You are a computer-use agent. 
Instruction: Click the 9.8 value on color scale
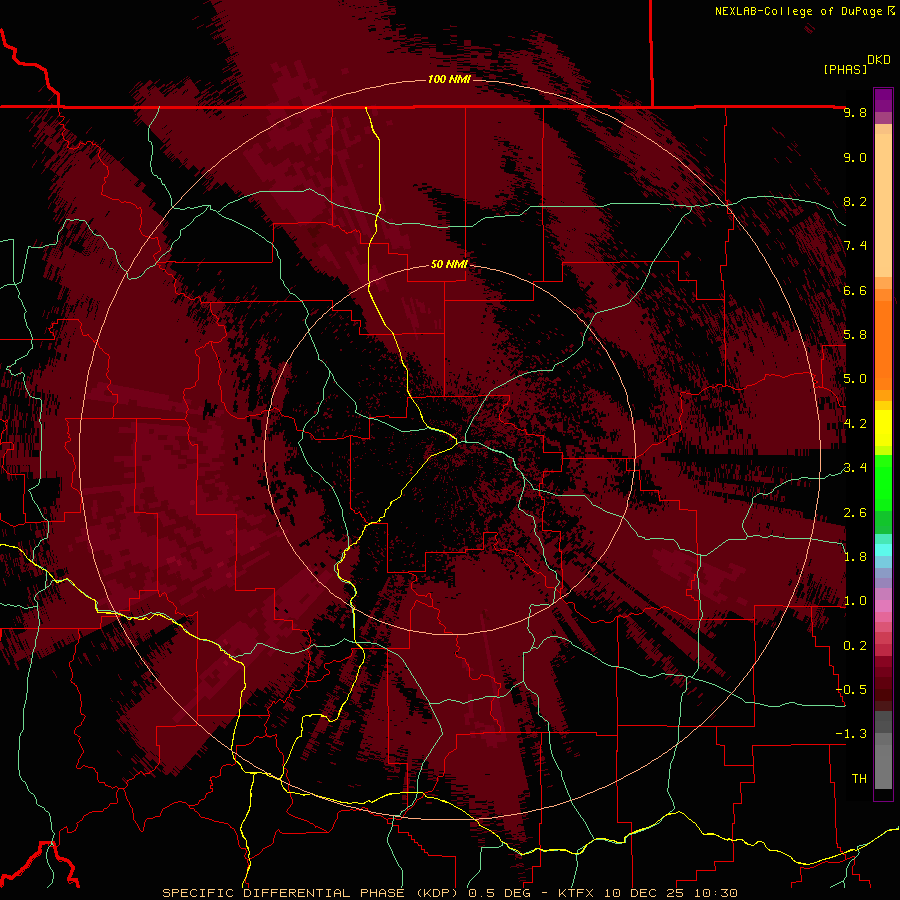point(855,113)
